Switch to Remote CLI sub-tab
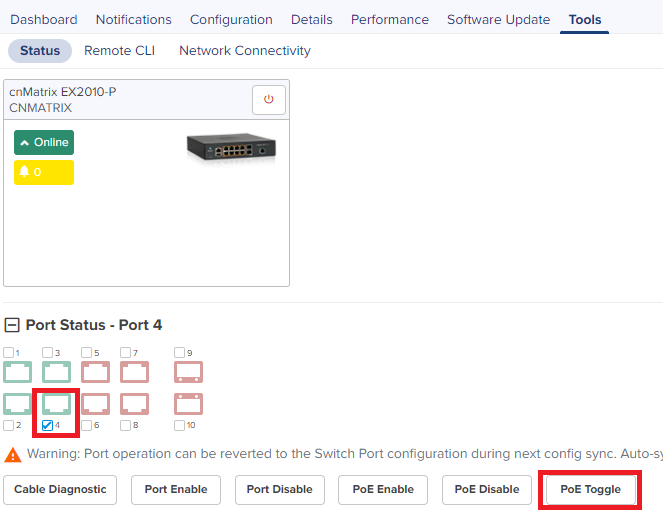The width and height of the screenshot is (663, 511). pyautogui.click(x=120, y=51)
